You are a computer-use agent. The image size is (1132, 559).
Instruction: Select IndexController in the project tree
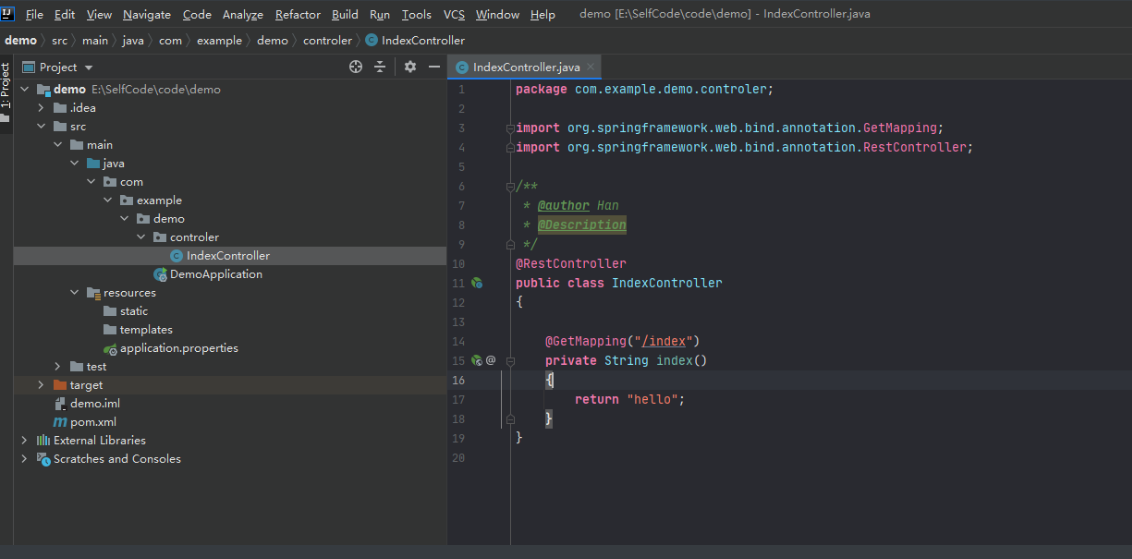[x=228, y=256]
